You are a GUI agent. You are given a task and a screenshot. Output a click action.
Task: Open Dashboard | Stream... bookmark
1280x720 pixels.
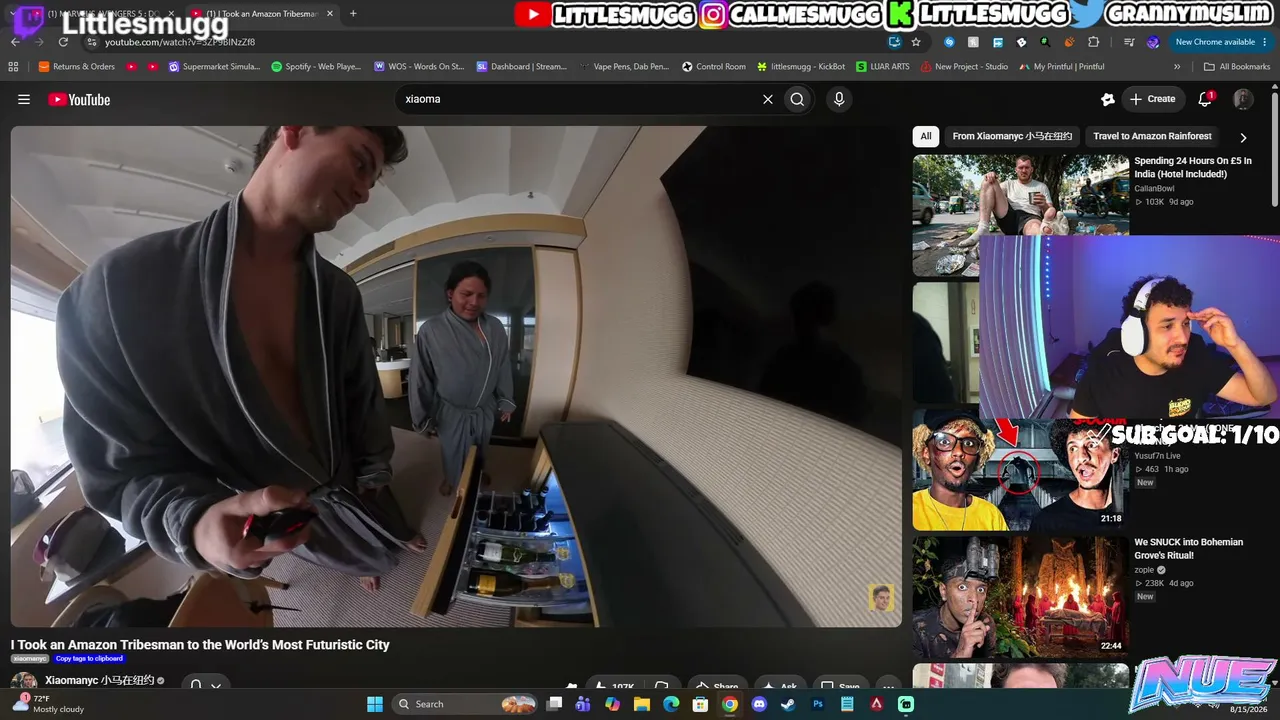[x=521, y=67]
